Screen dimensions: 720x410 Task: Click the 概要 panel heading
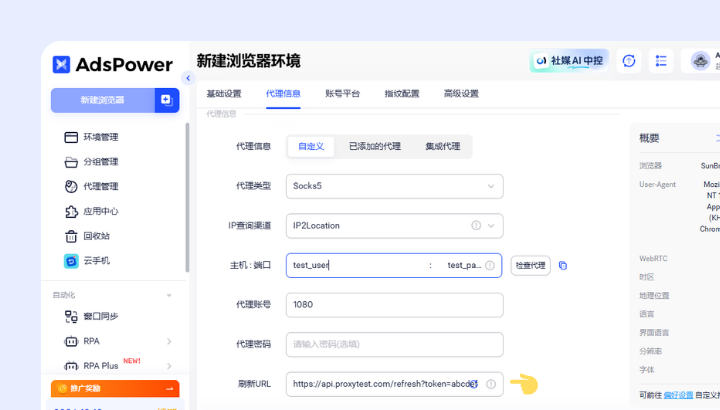click(649, 138)
